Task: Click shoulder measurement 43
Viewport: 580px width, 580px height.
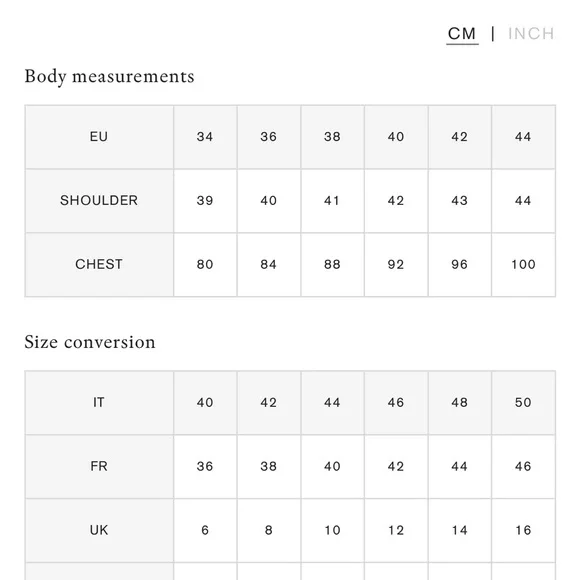Action: (x=459, y=201)
